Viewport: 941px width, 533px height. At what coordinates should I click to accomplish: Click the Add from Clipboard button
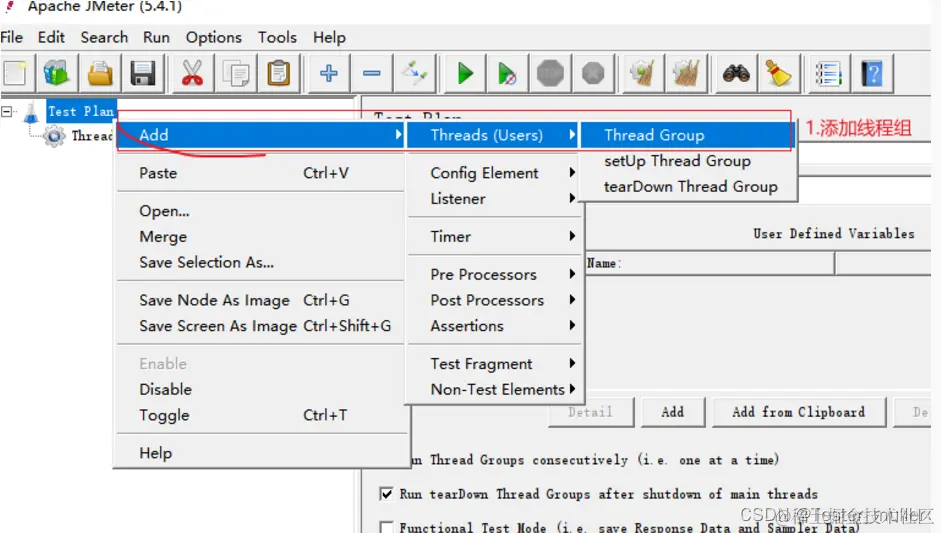click(x=799, y=412)
